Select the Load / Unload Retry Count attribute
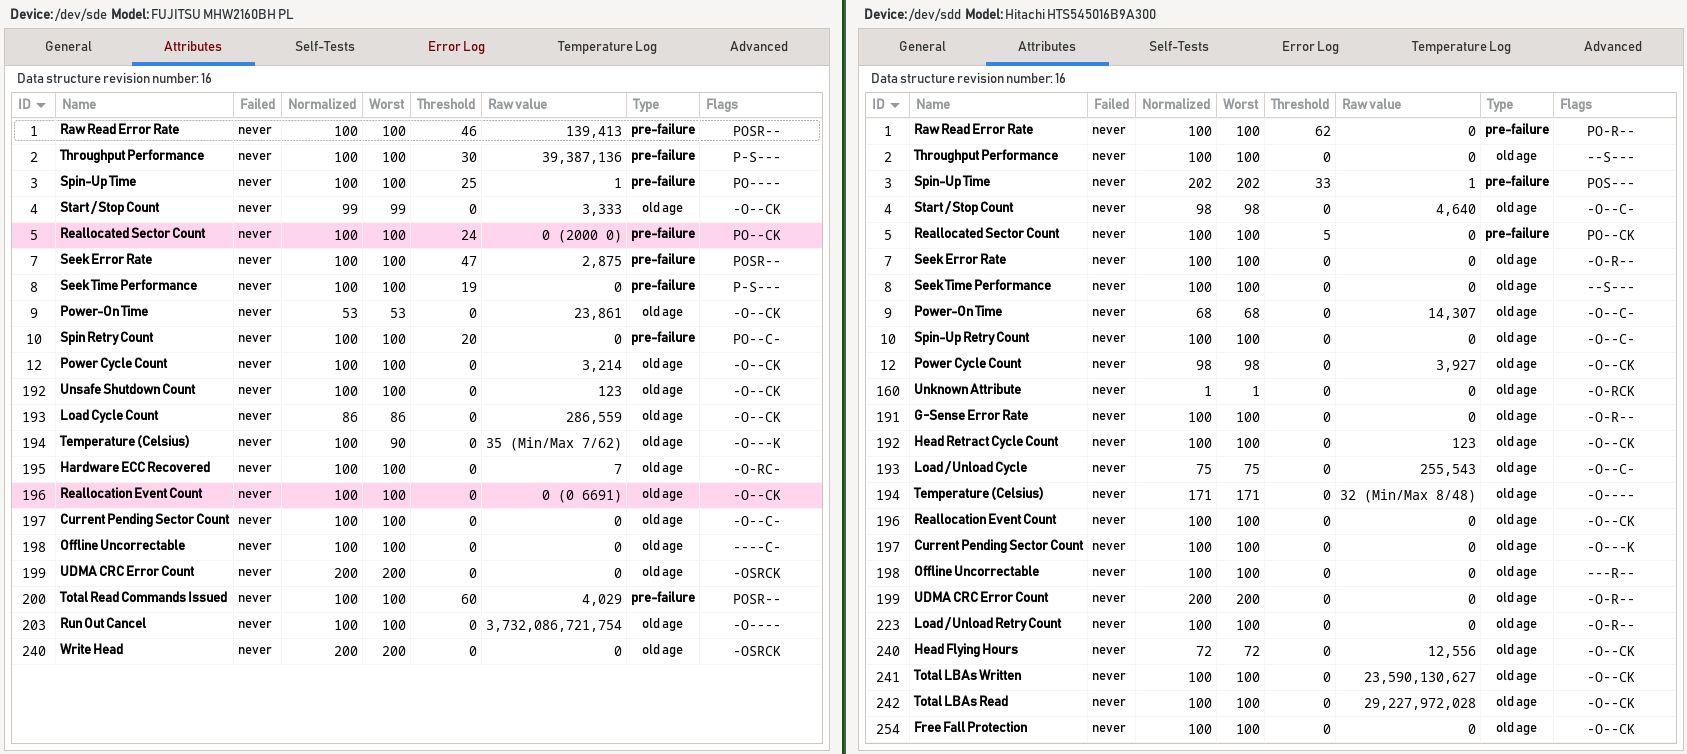This screenshot has height=754, width=1687. 988,624
